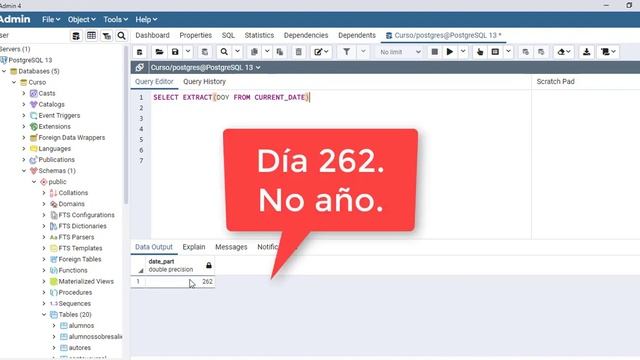Click the browser tree vertical scrollbar

tap(126, 124)
